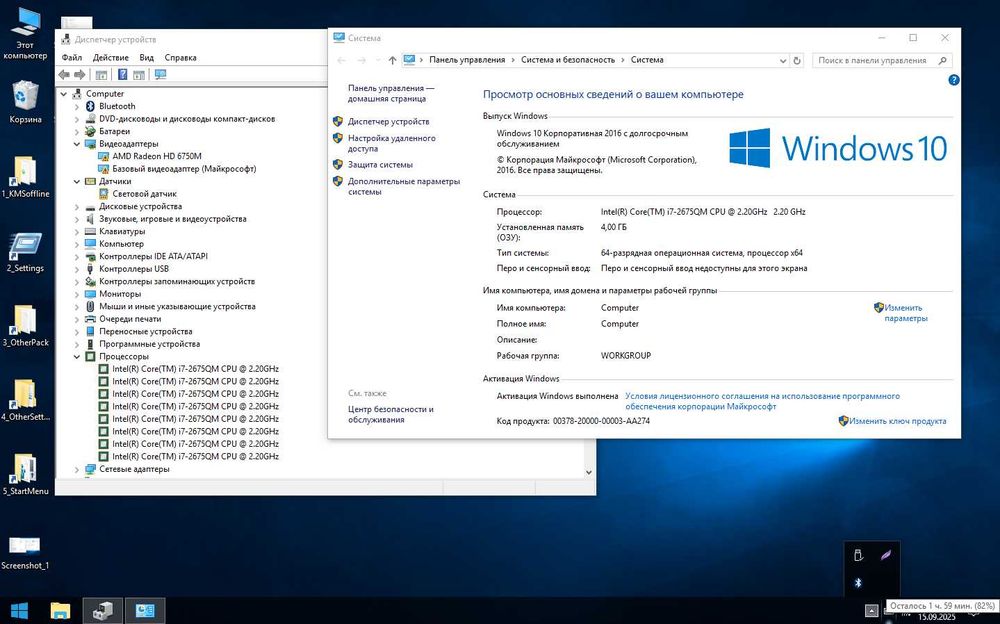Image resolution: width=1000 pixels, height=624 pixels.
Task: Expand the DVD-дисководы node
Action: (77, 119)
